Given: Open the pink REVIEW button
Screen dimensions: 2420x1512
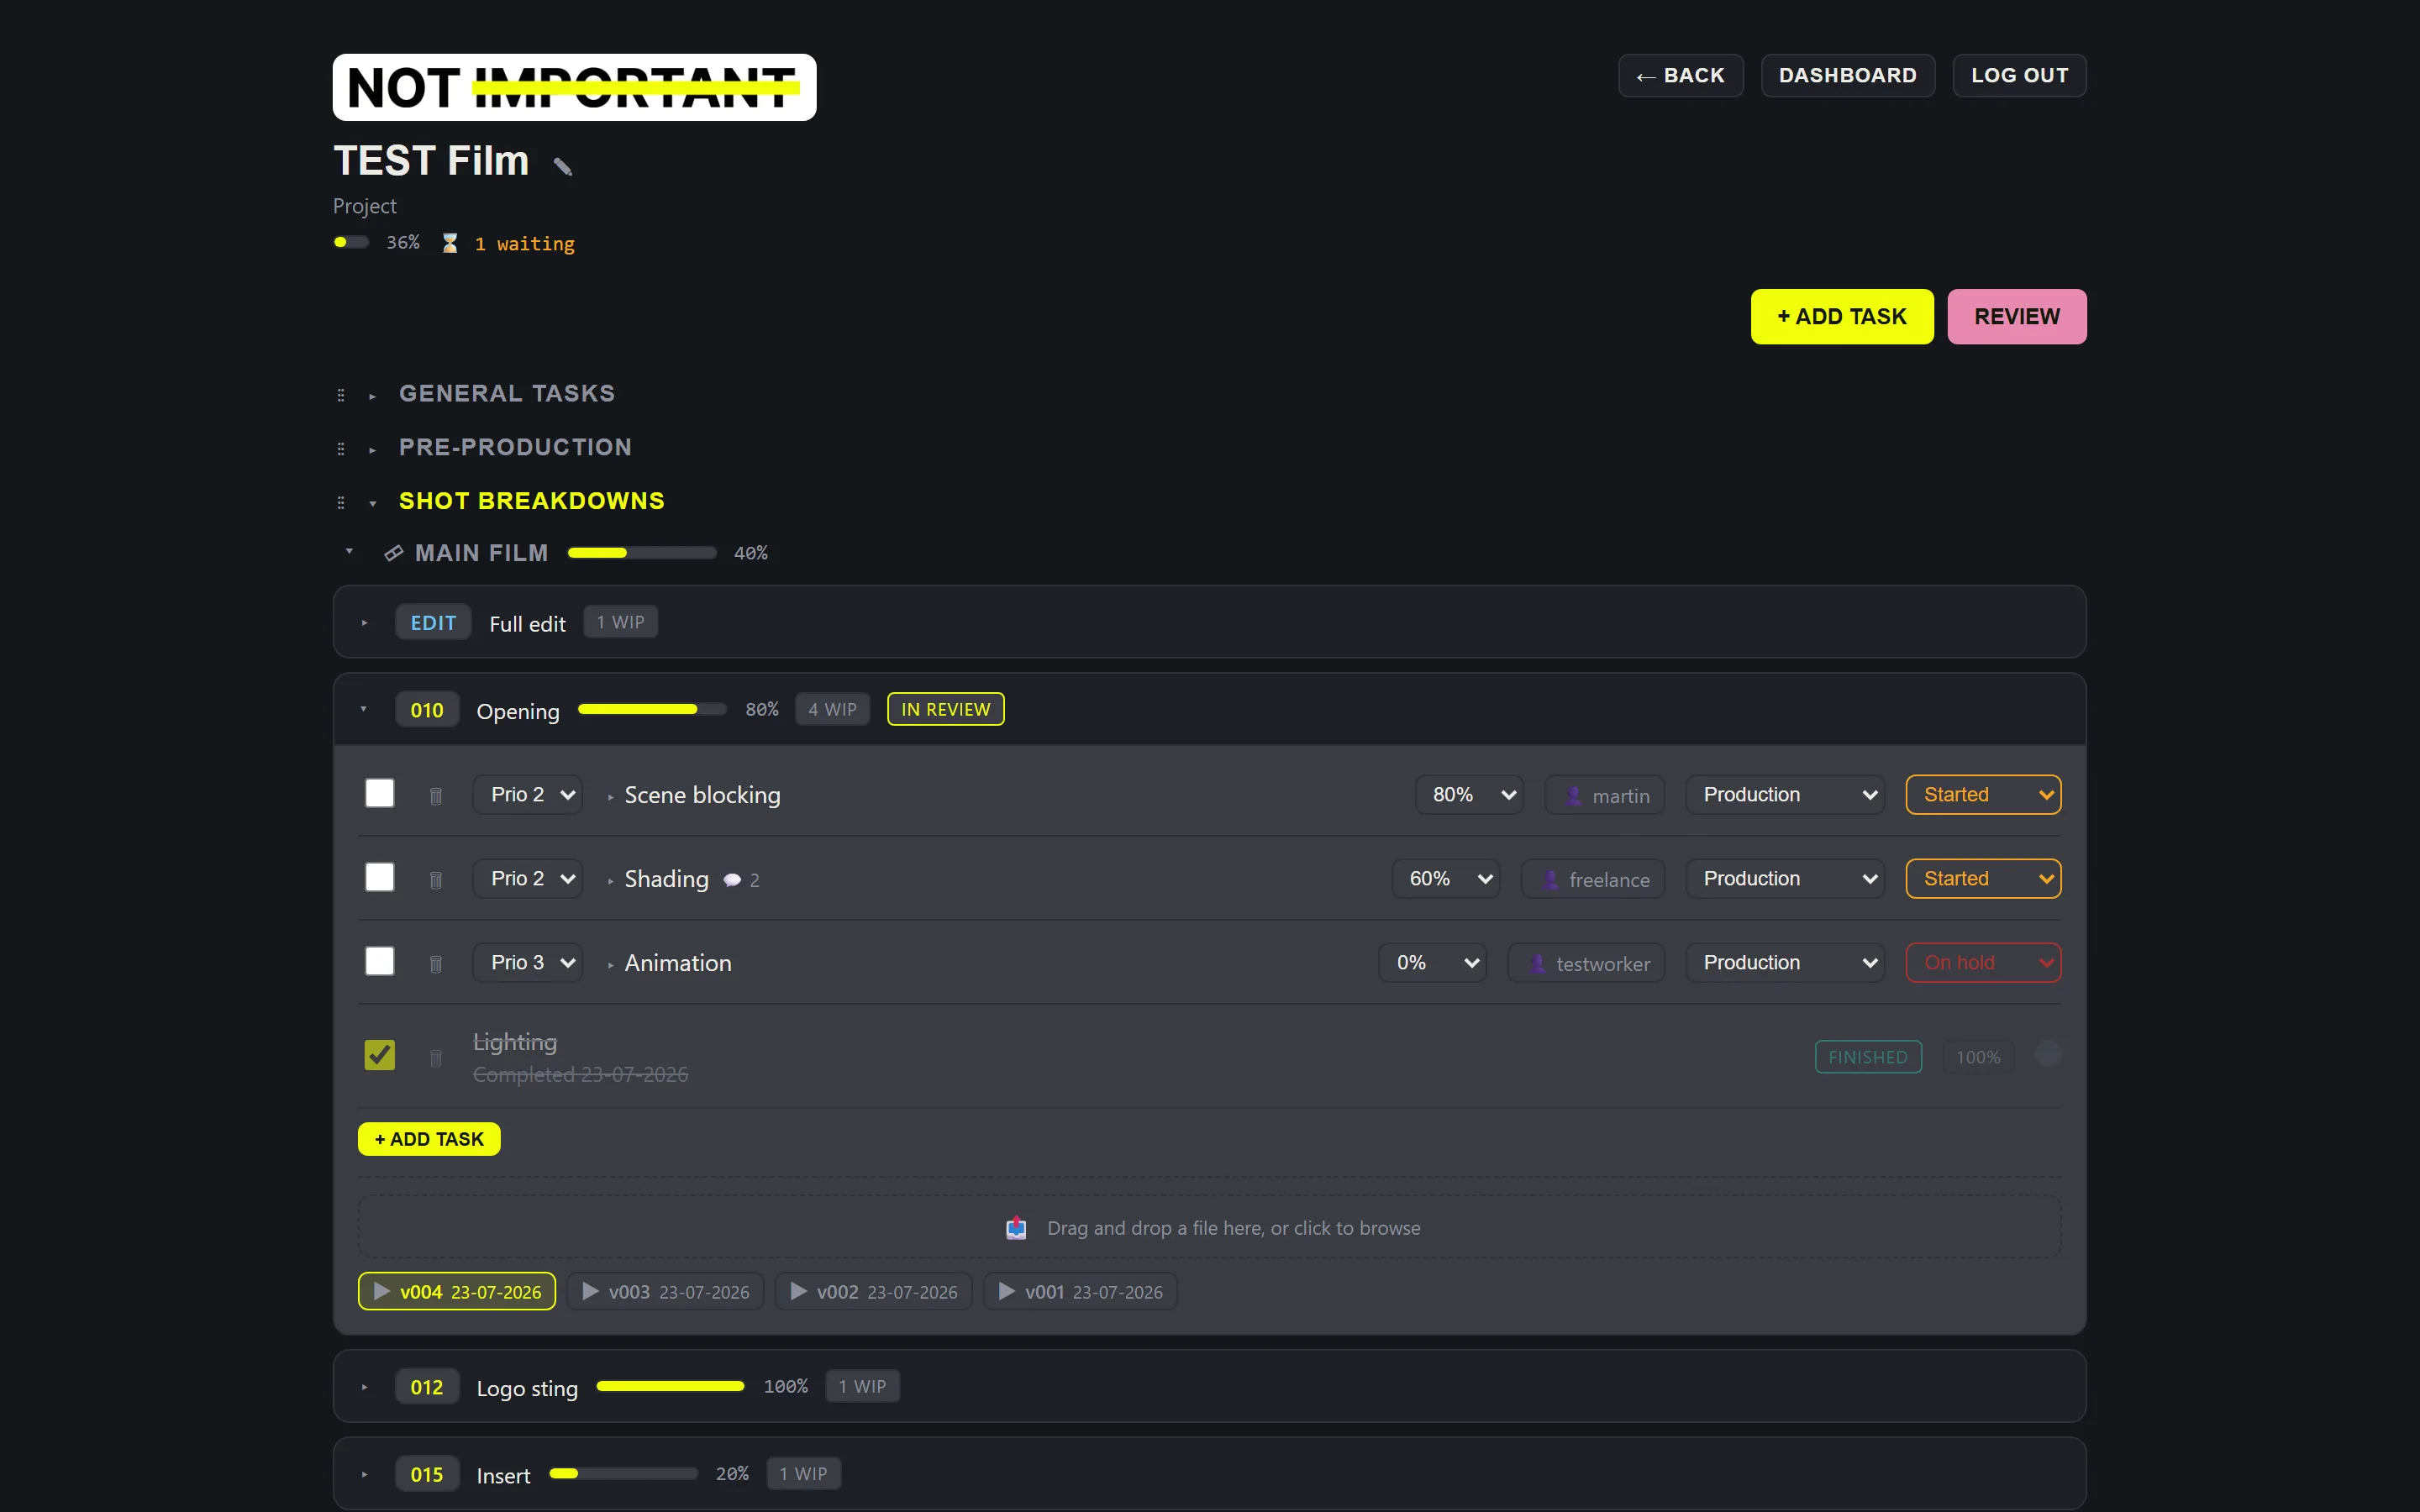Looking at the screenshot, I should (2017, 316).
